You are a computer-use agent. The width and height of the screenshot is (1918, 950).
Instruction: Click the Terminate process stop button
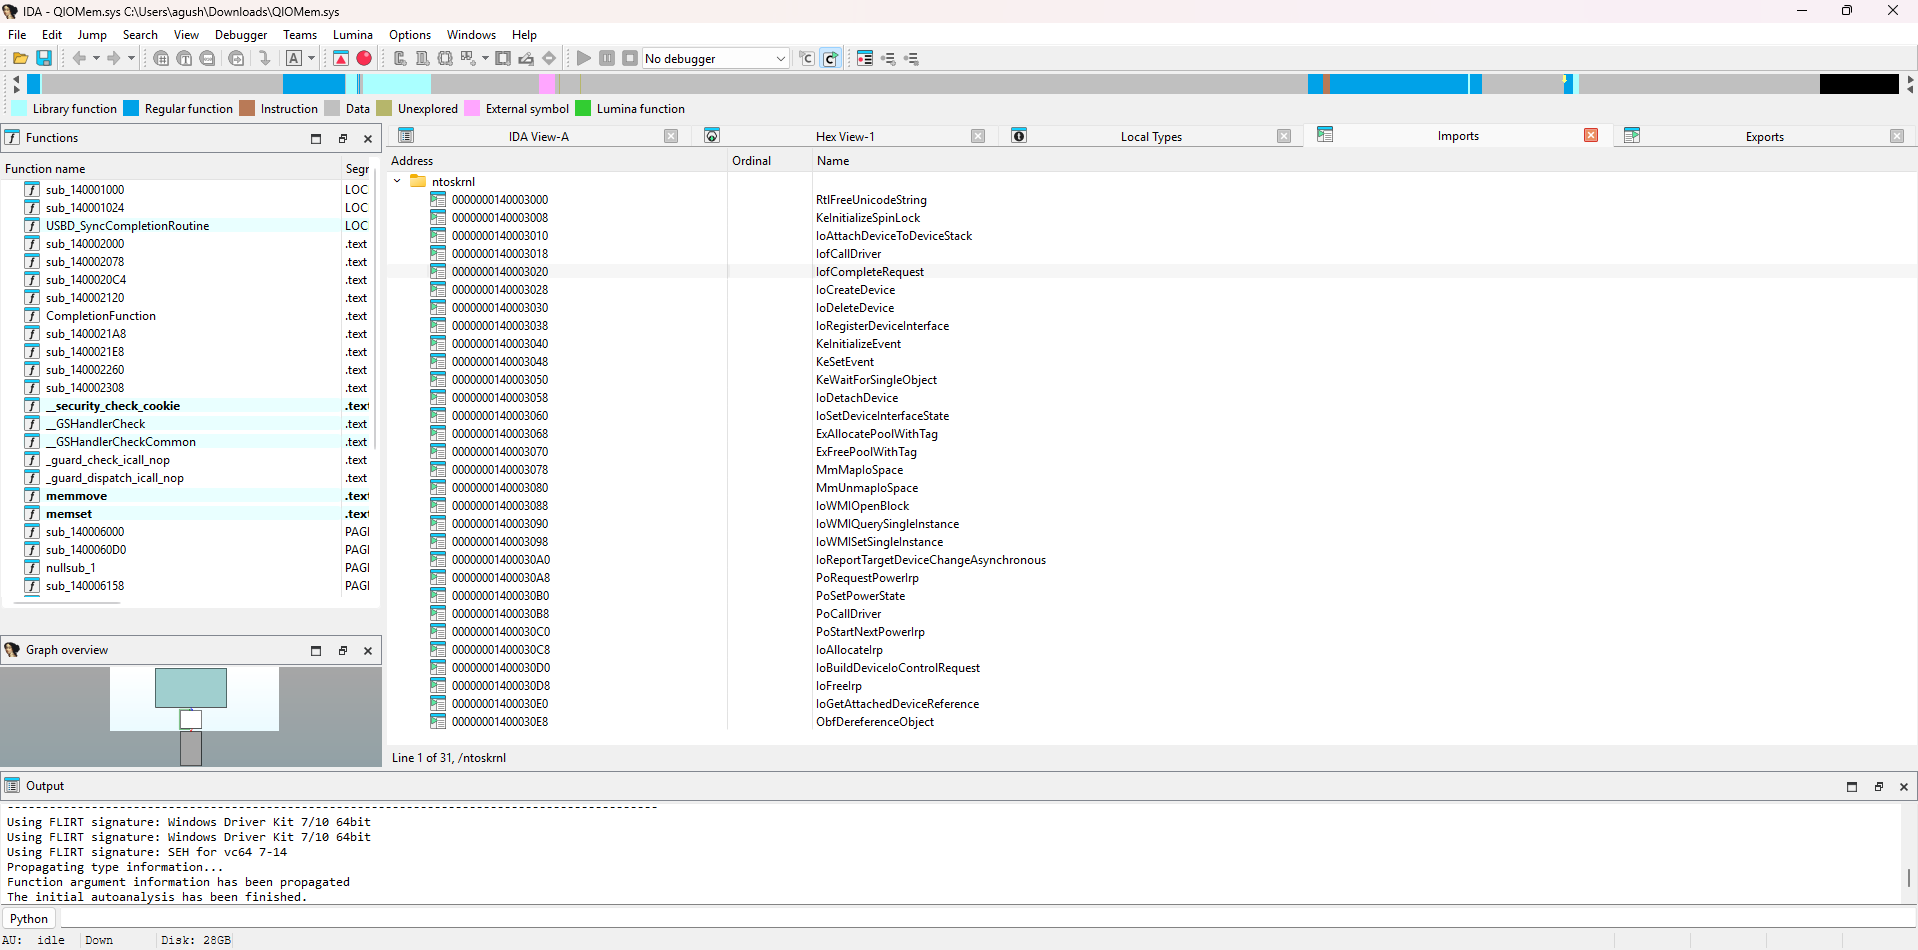coord(630,59)
